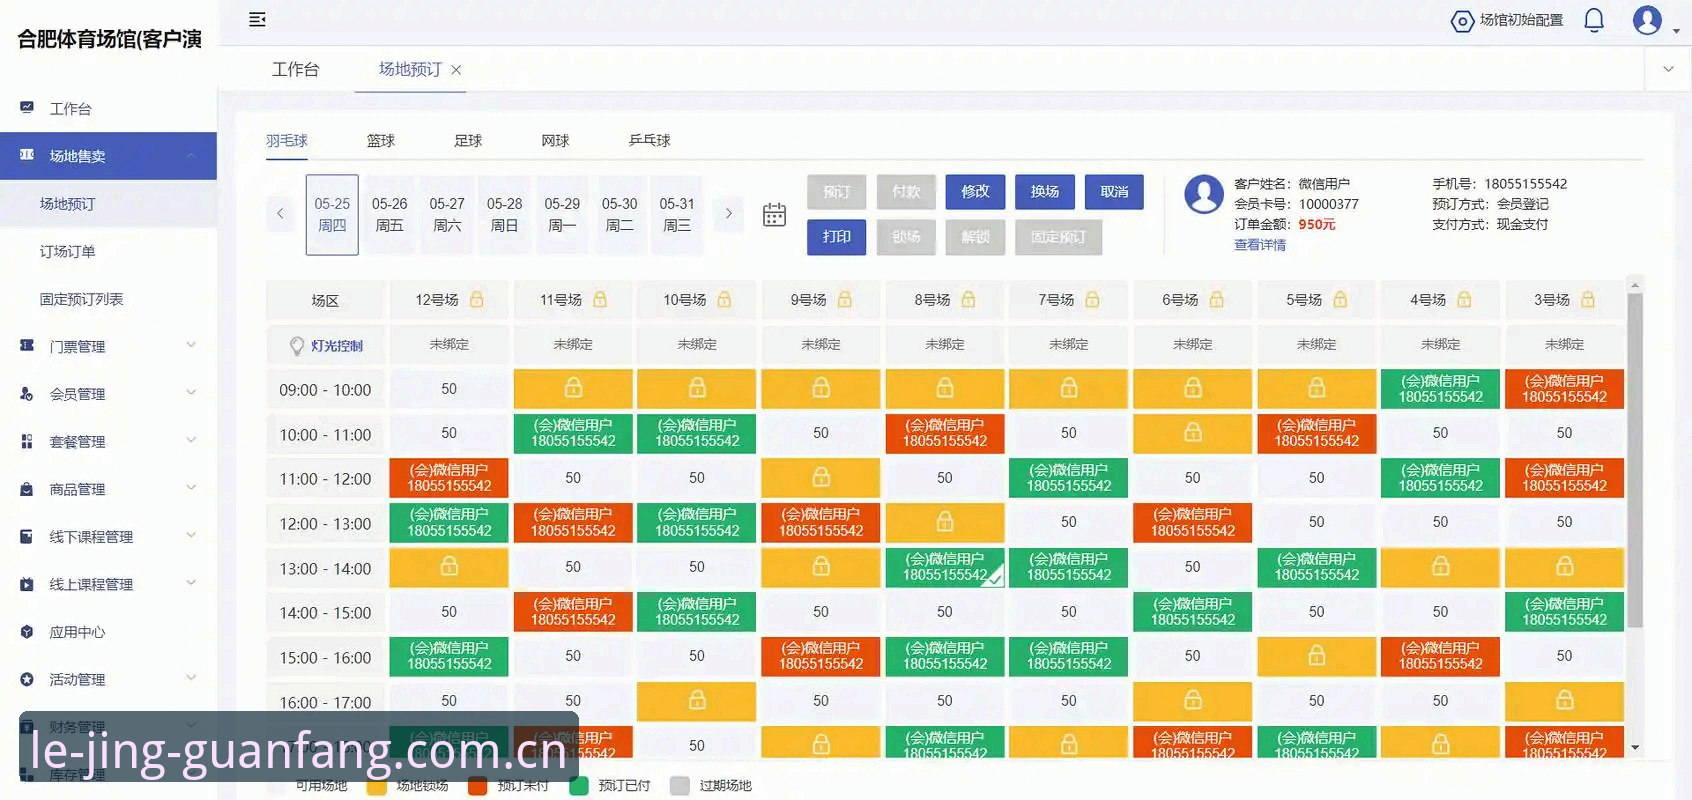Click the lock icon beside 9号场
The height and width of the screenshot is (800, 1692).
(845, 299)
